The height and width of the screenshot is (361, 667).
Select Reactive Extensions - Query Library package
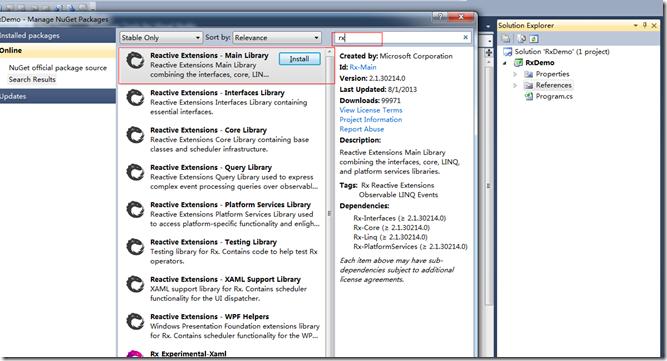pyautogui.click(x=222, y=177)
